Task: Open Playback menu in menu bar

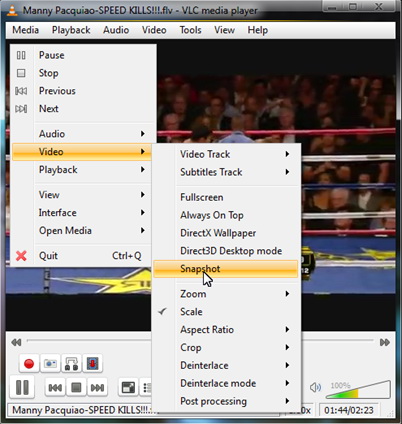Action: (71, 30)
